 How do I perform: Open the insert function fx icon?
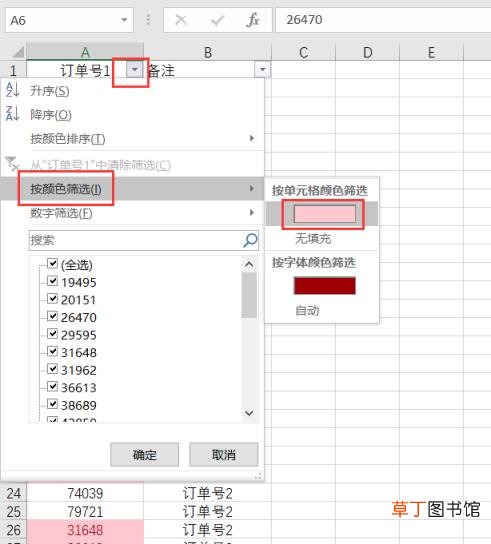tap(253, 20)
